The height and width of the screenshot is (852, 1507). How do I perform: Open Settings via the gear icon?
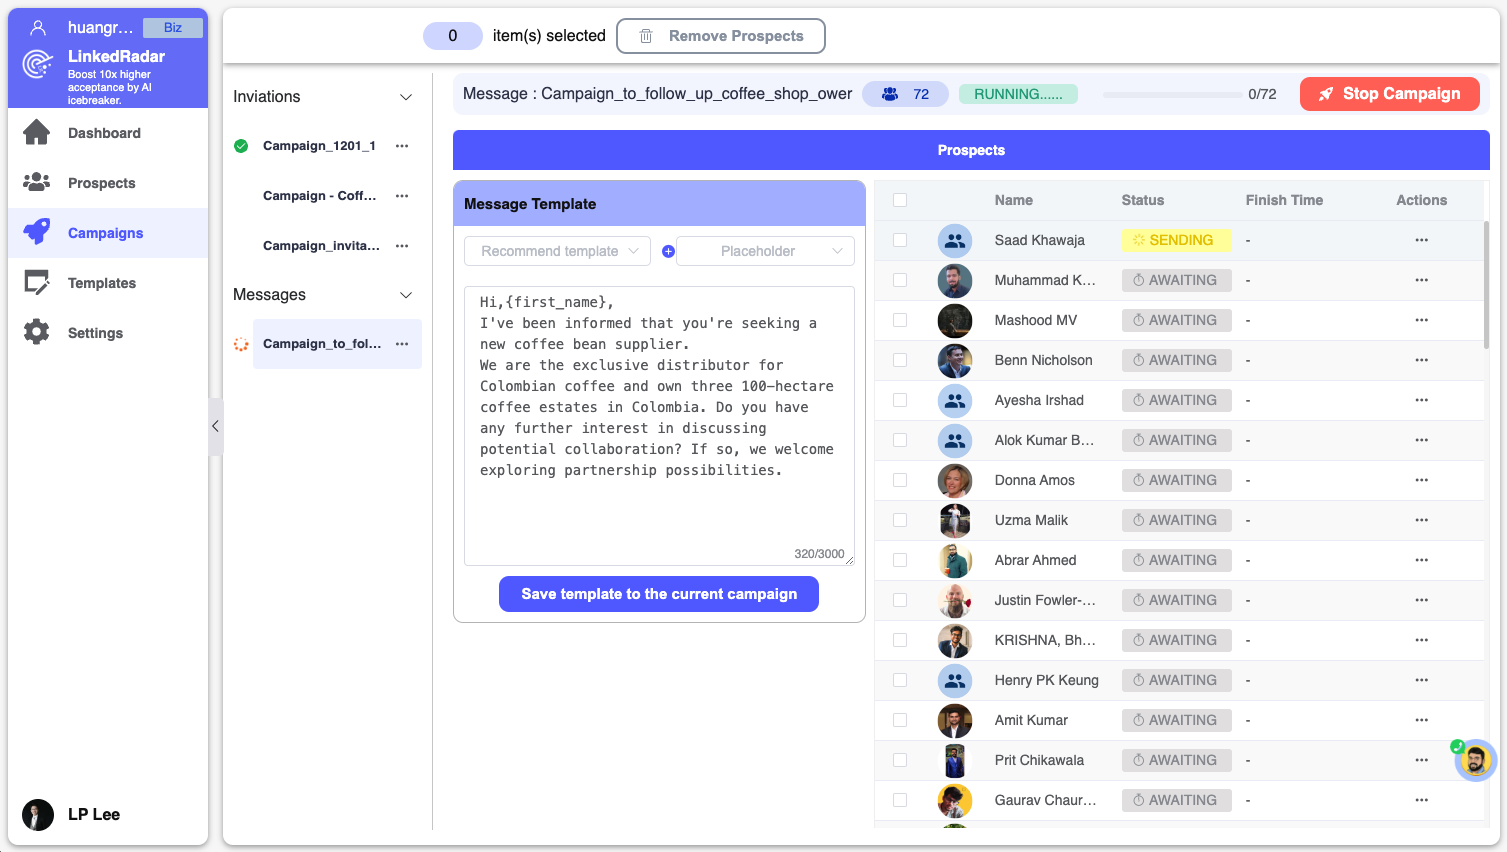tap(37, 332)
